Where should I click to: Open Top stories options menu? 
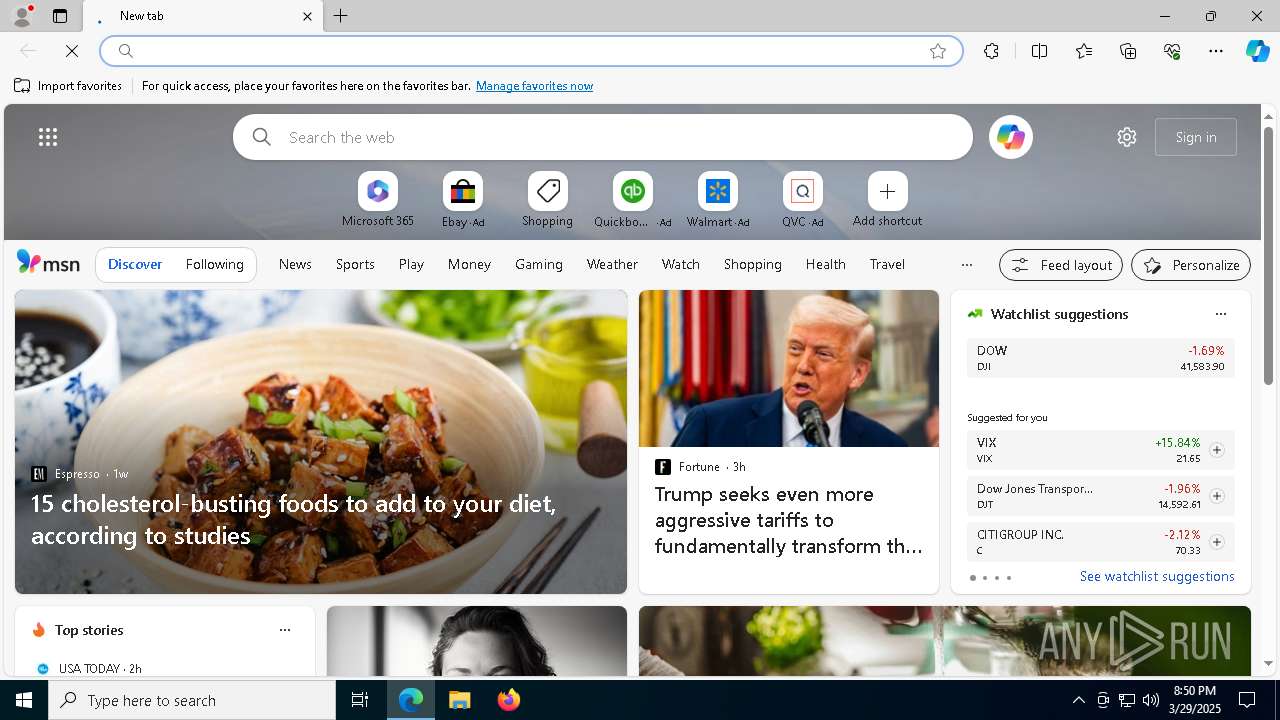click(285, 630)
